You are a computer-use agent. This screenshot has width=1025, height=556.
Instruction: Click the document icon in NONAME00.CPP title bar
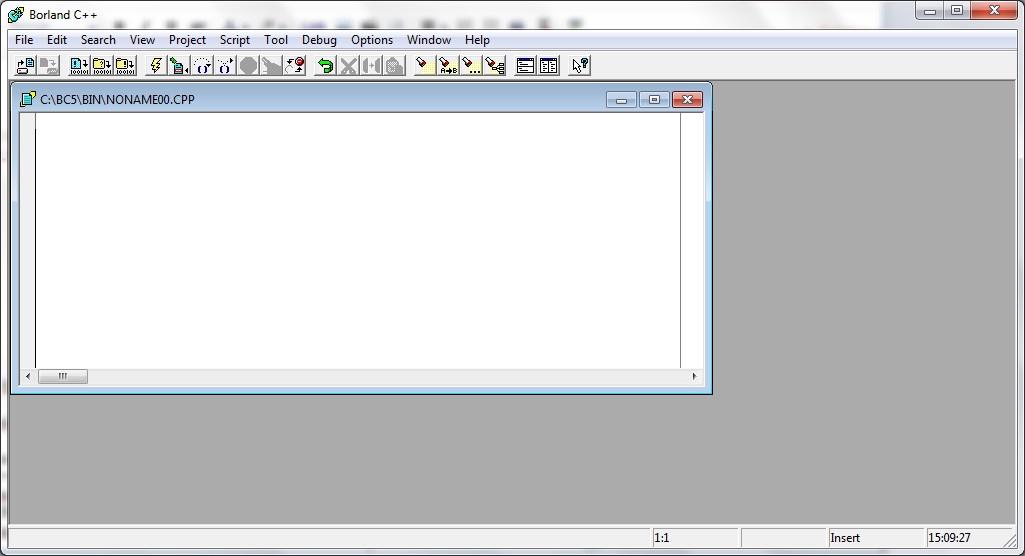point(28,99)
